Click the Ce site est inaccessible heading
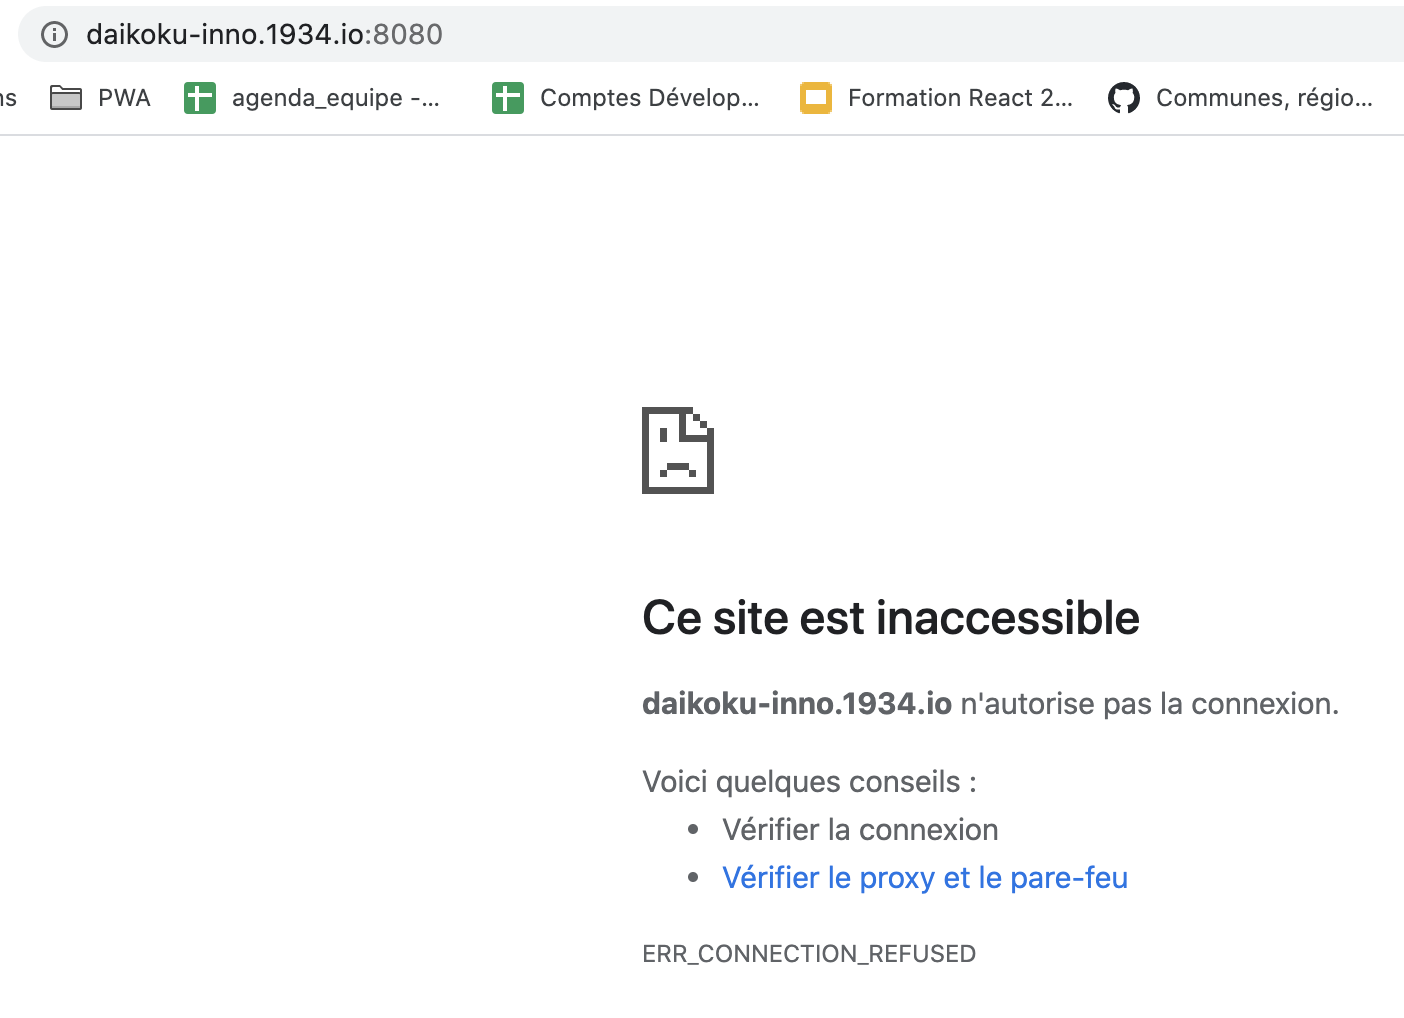Image resolution: width=1404 pixels, height=1018 pixels. 890,617
